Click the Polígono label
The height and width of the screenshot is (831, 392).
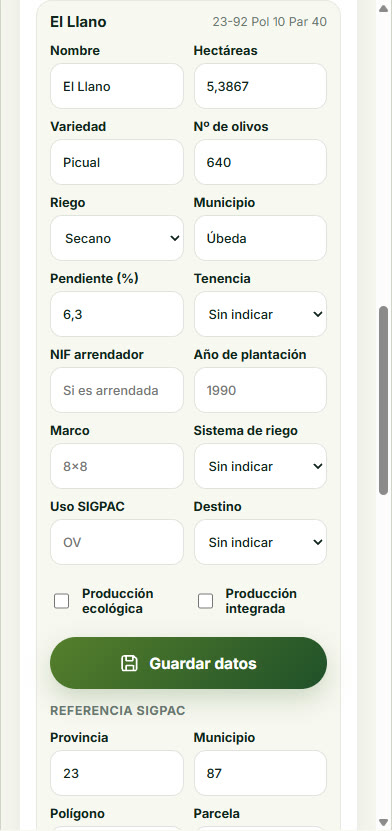(x=77, y=814)
